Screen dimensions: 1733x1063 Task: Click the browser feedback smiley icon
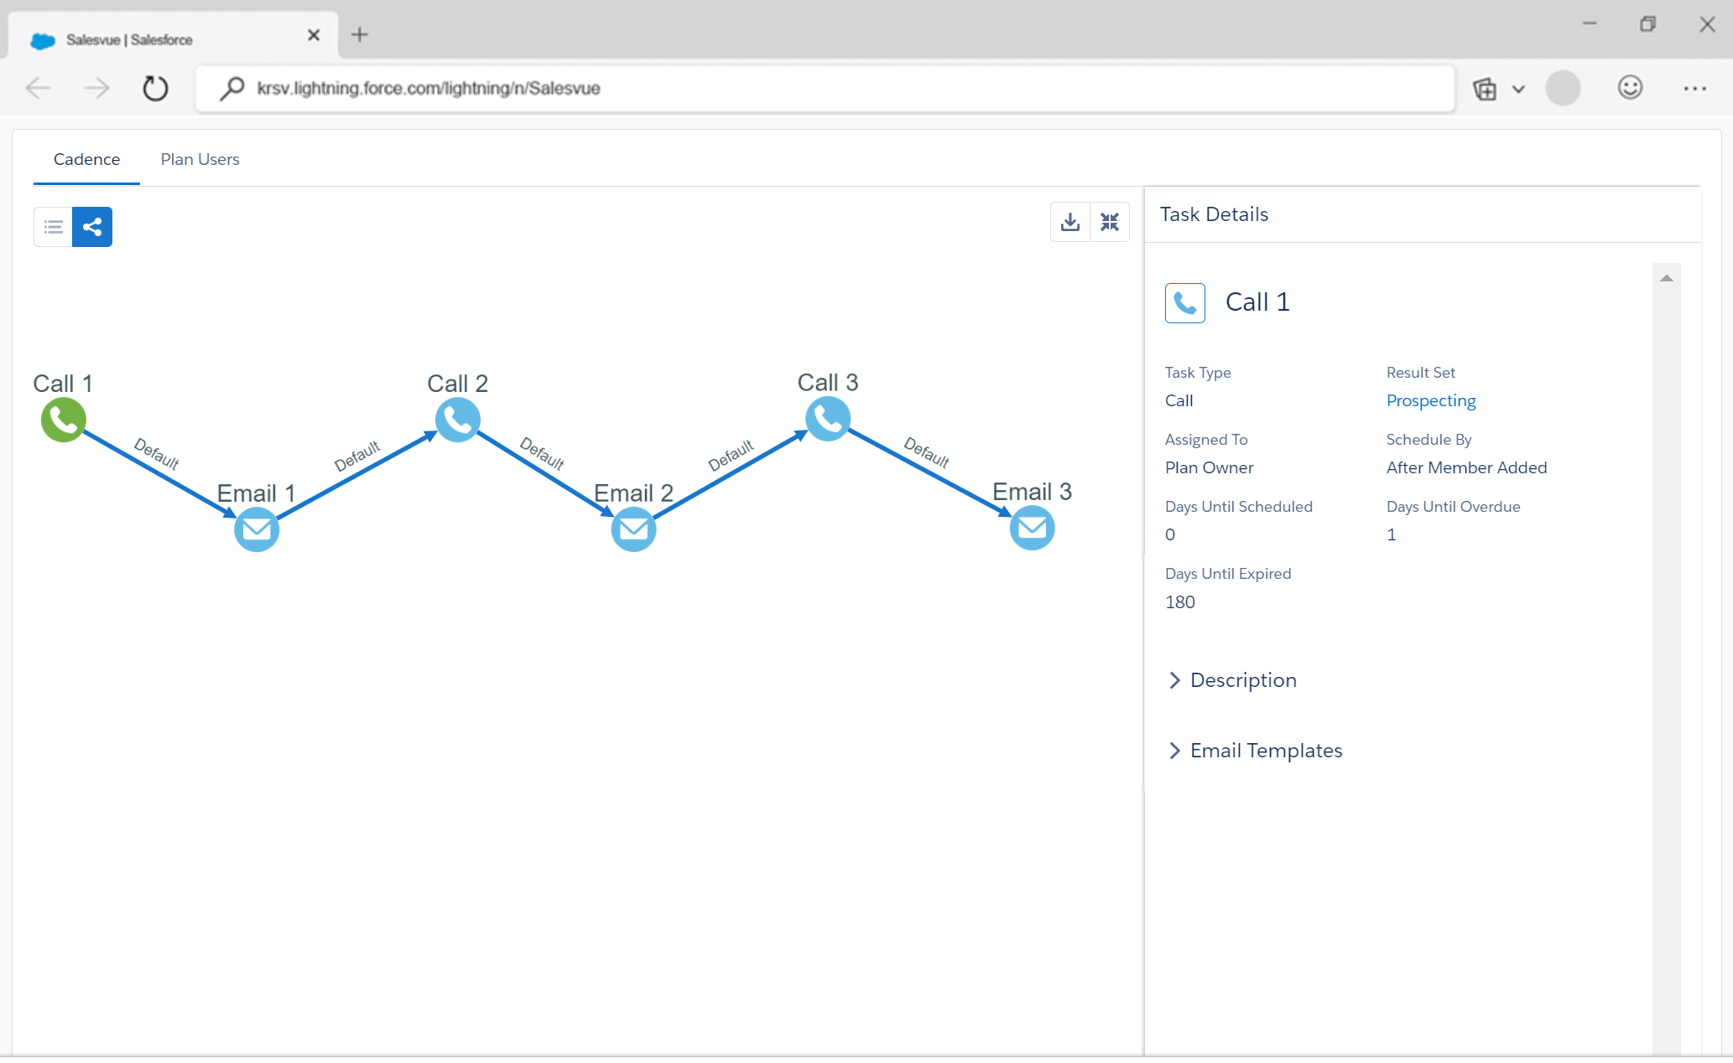1629,88
